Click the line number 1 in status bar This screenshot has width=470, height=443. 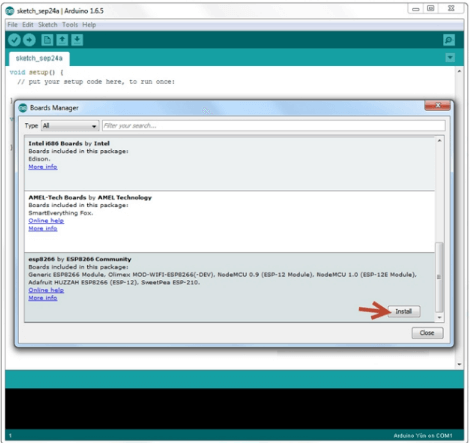[x=10, y=436]
